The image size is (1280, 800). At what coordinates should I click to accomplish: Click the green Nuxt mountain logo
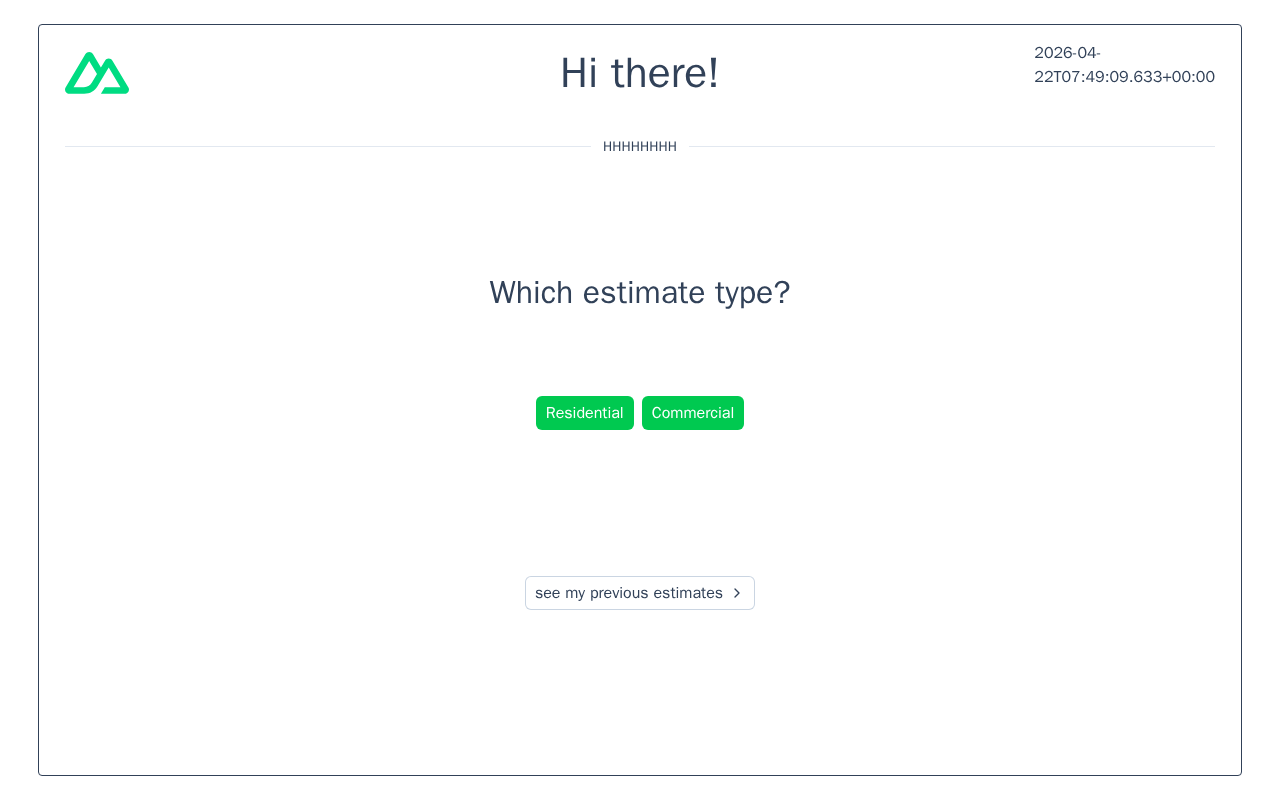click(97, 73)
